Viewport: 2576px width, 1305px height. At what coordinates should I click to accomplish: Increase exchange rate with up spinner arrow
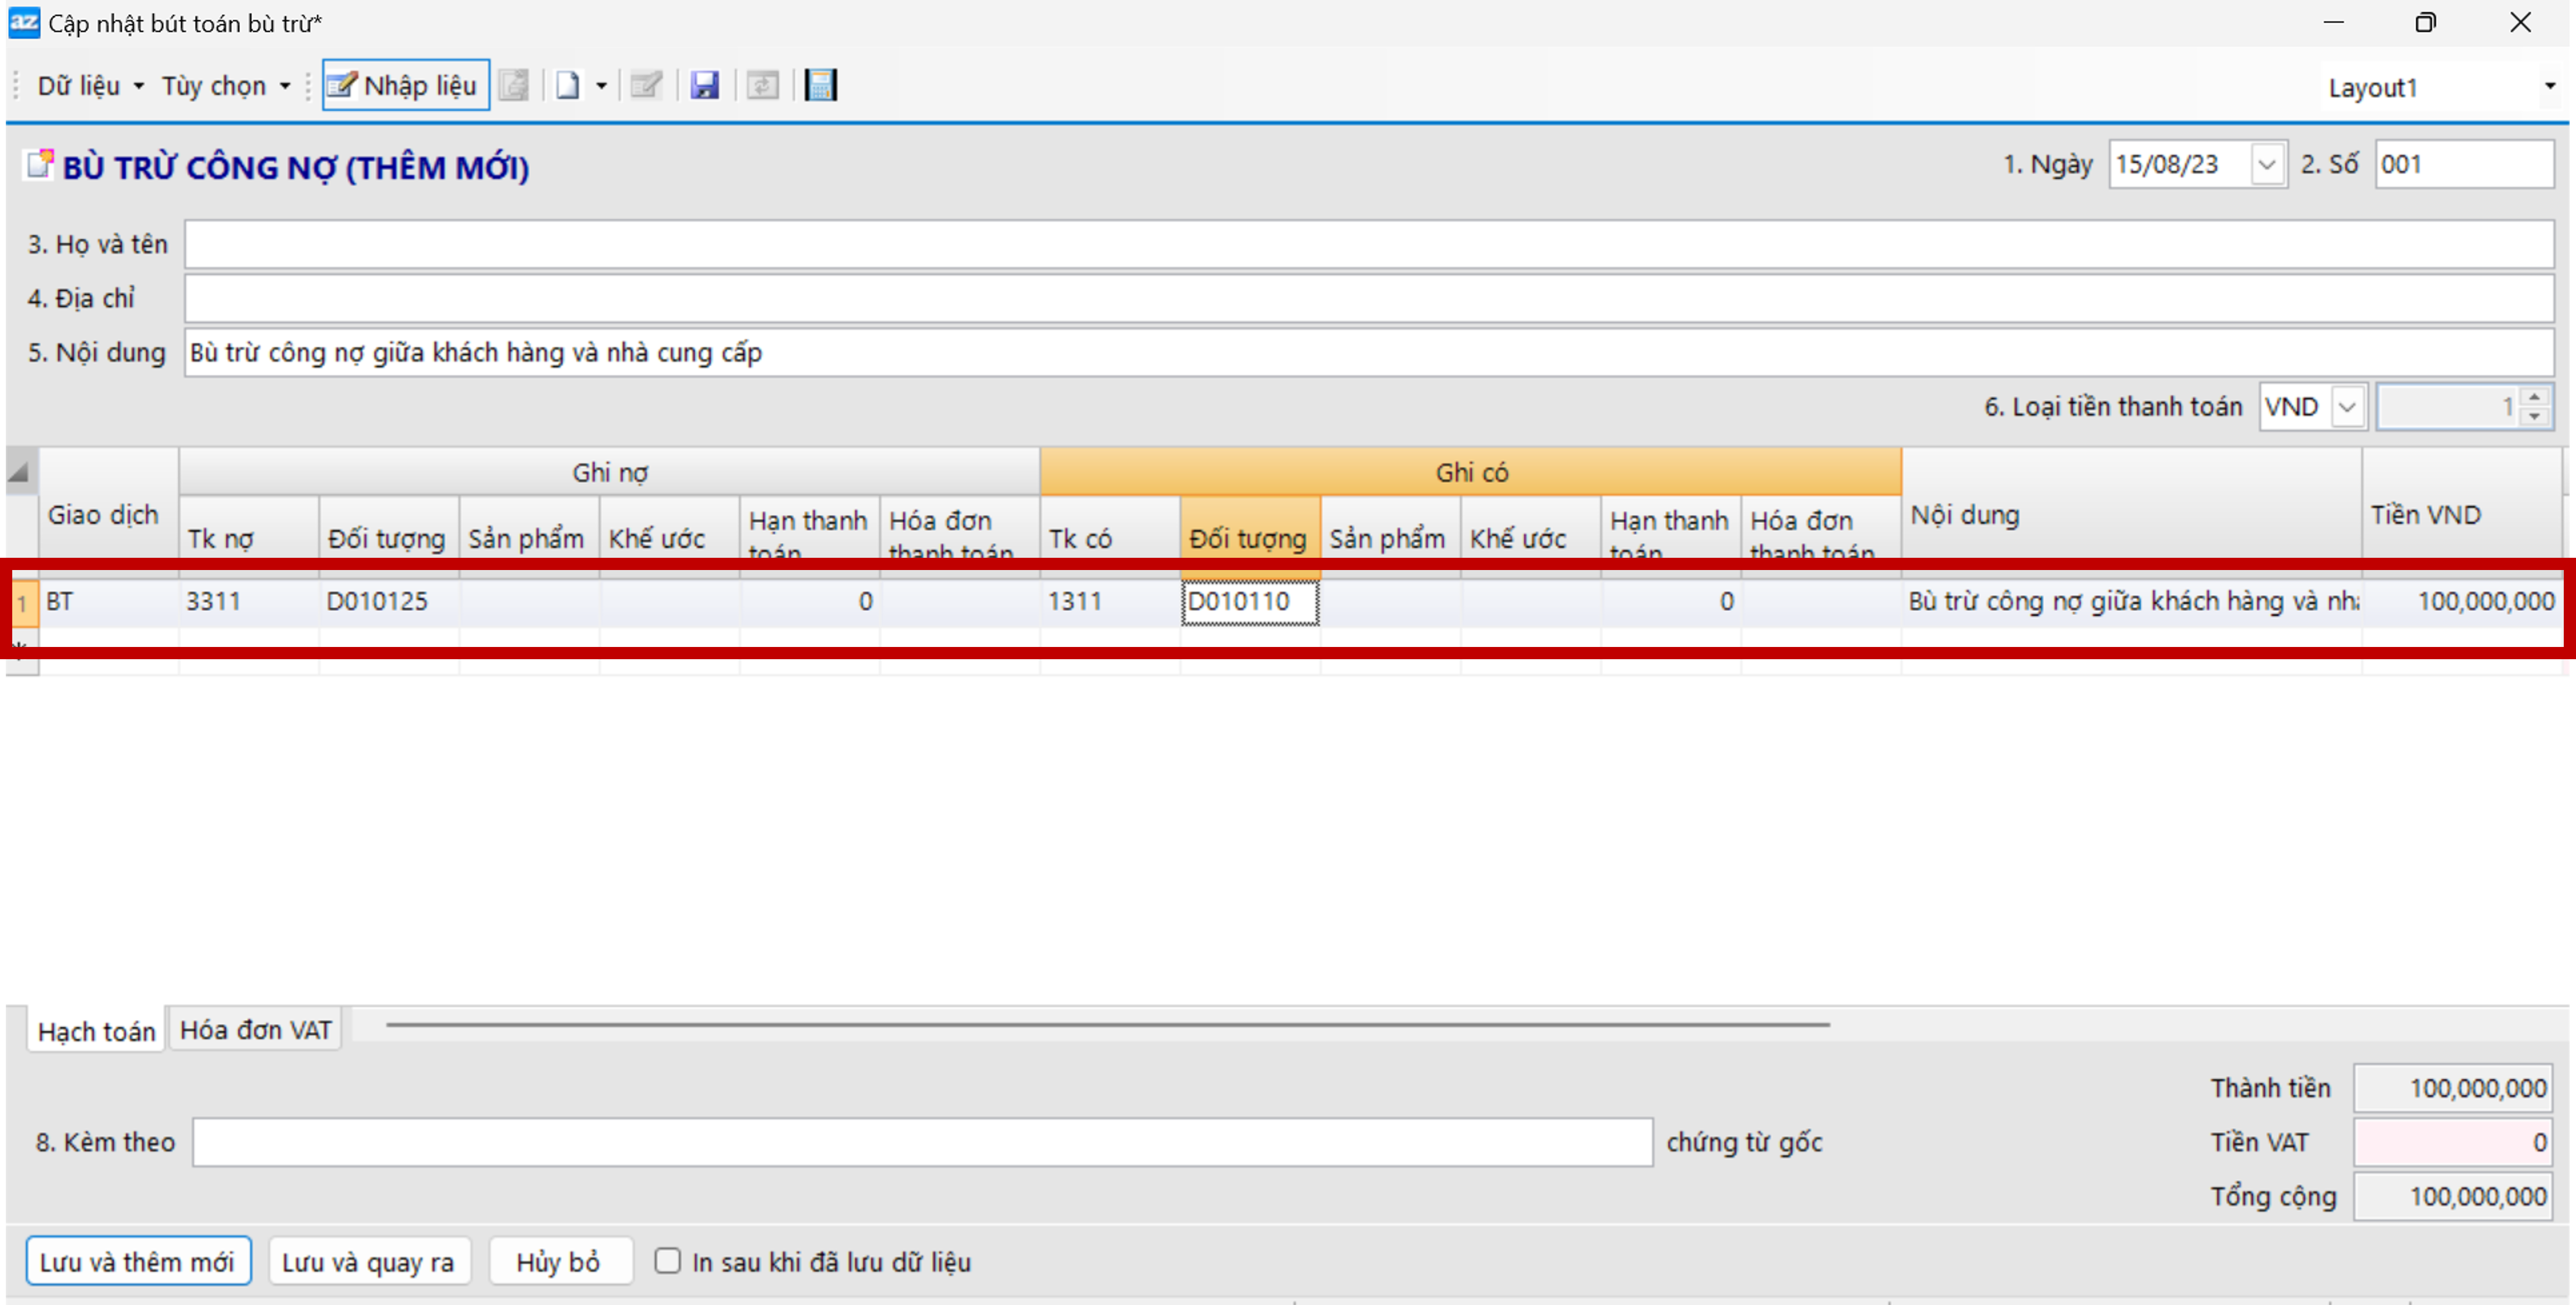coord(2534,397)
